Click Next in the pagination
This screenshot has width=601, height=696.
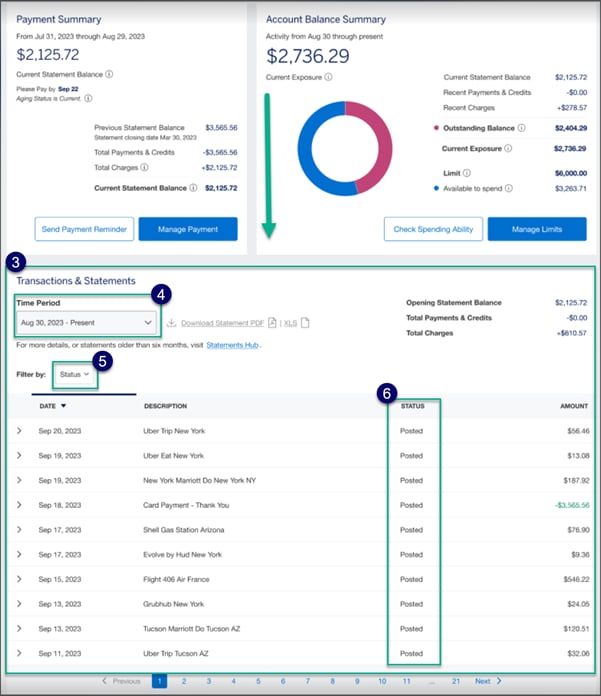[488, 681]
